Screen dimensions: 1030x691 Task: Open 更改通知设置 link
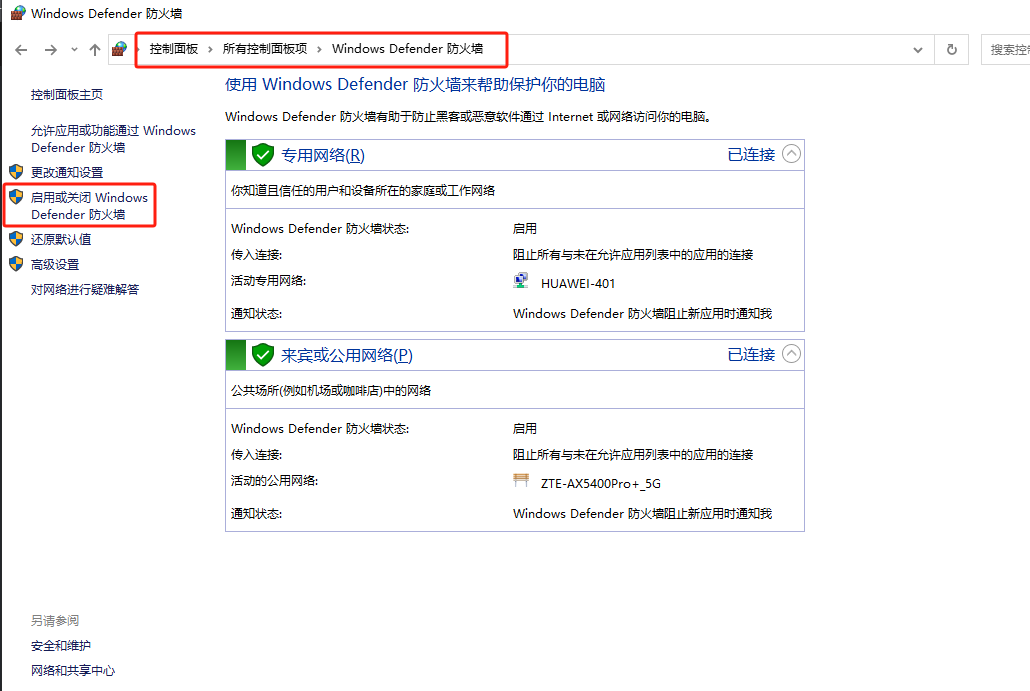(x=67, y=173)
